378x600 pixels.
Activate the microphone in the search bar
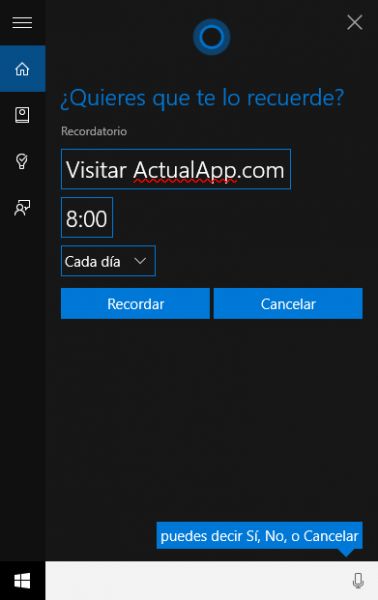pyautogui.click(x=358, y=580)
